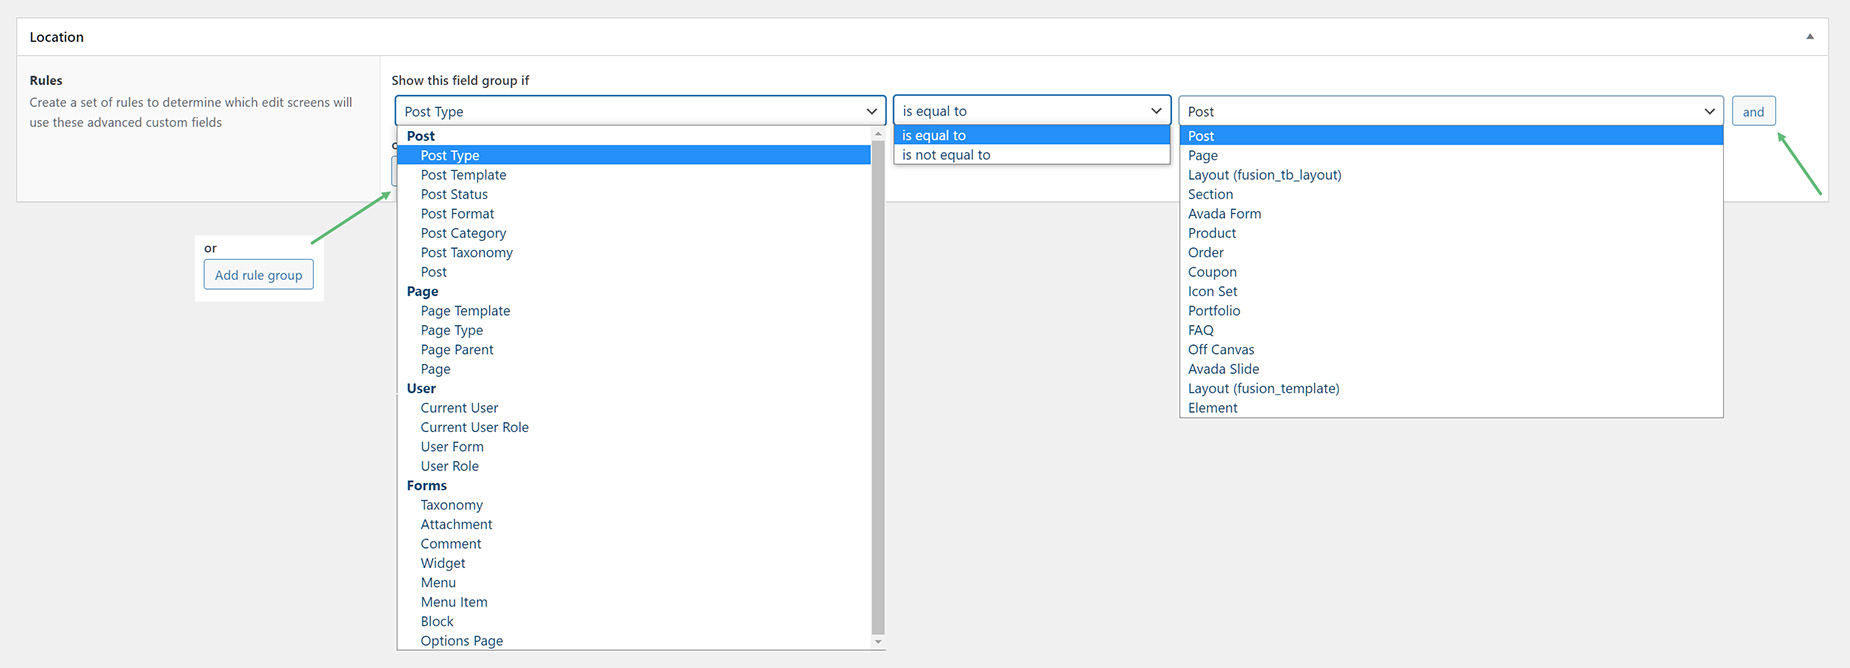
Task: Select 'Attachment' option
Action: pyautogui.click(x=634, y=524)
